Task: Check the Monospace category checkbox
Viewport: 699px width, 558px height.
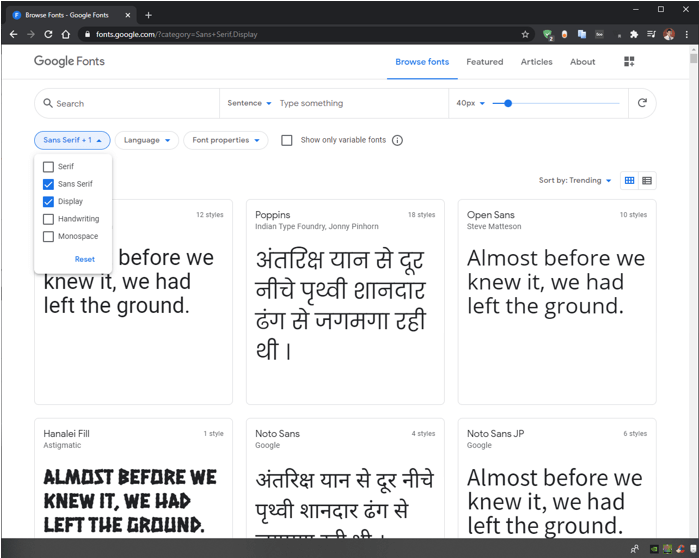Action: click(48, 236)
